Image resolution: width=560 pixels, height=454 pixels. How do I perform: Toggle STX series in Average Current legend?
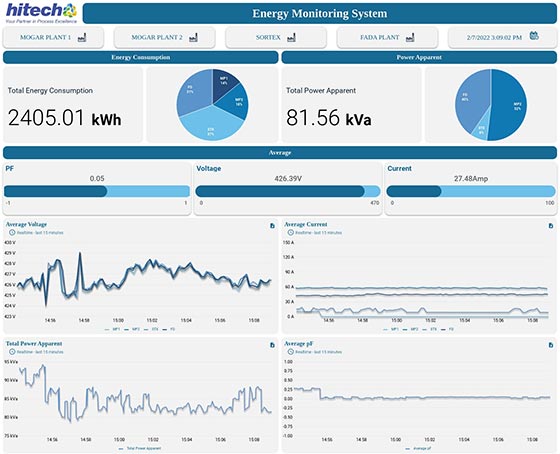pos(429,329)
